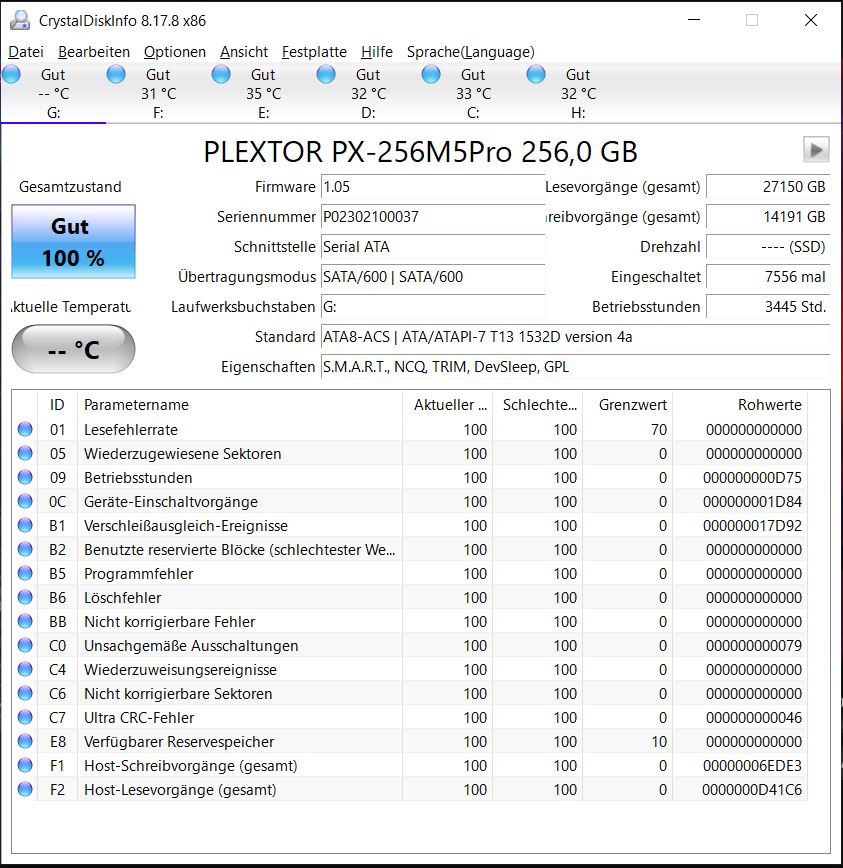Select drive C: status orb at 33 °C
The width and height of the screenshot is (843, 868).
tap(431, 74)
